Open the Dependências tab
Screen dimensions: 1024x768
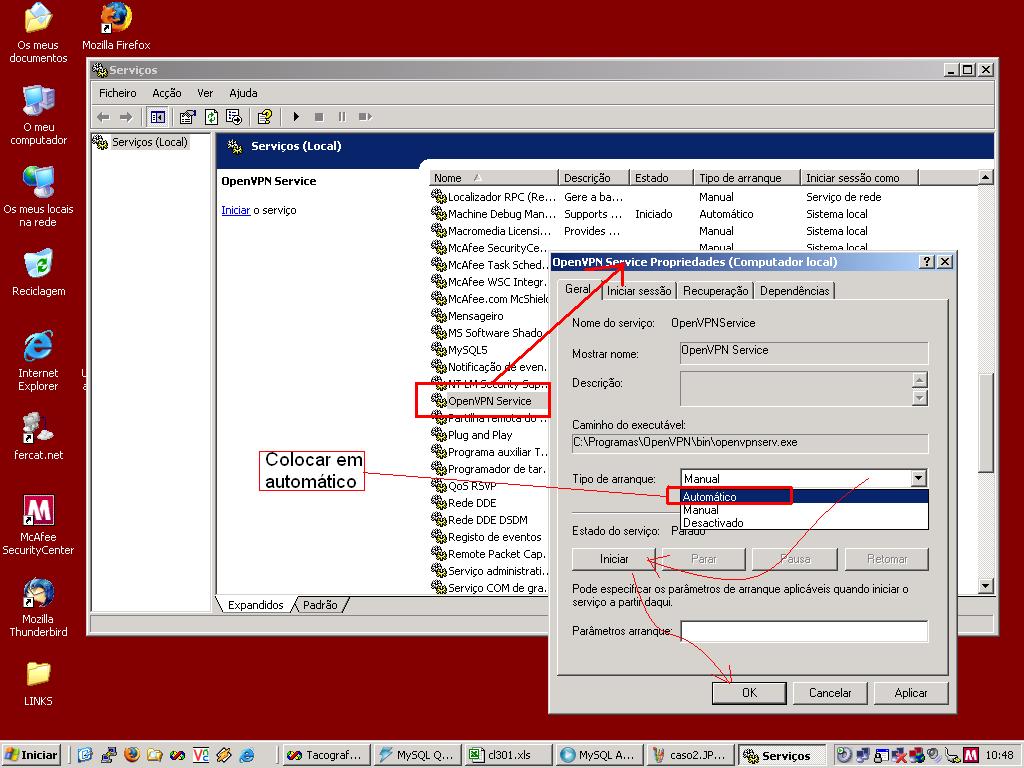click(x=794, y=291)
